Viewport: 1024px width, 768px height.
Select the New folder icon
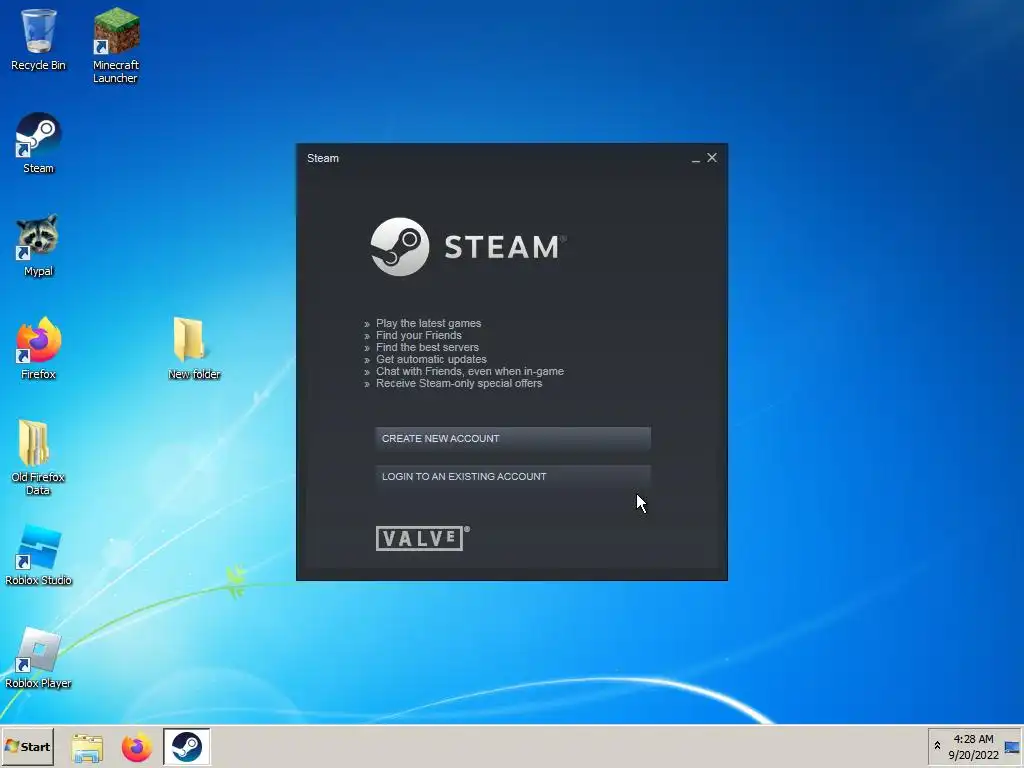(x=194, y=347)
